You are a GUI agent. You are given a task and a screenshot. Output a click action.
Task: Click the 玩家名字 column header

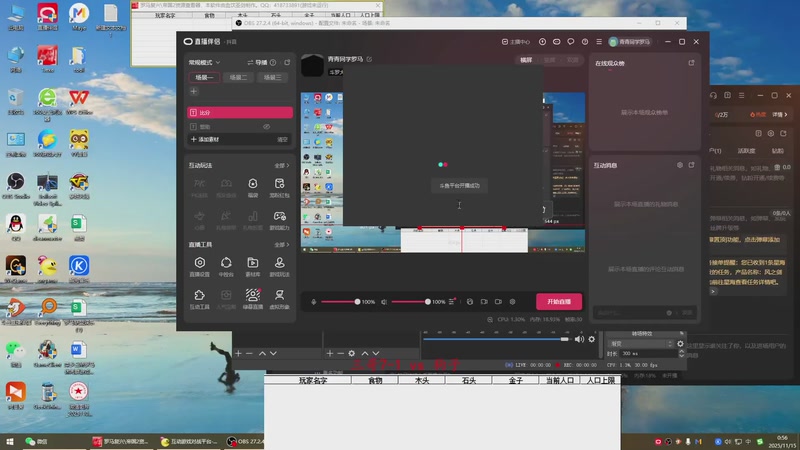[313, 381]
